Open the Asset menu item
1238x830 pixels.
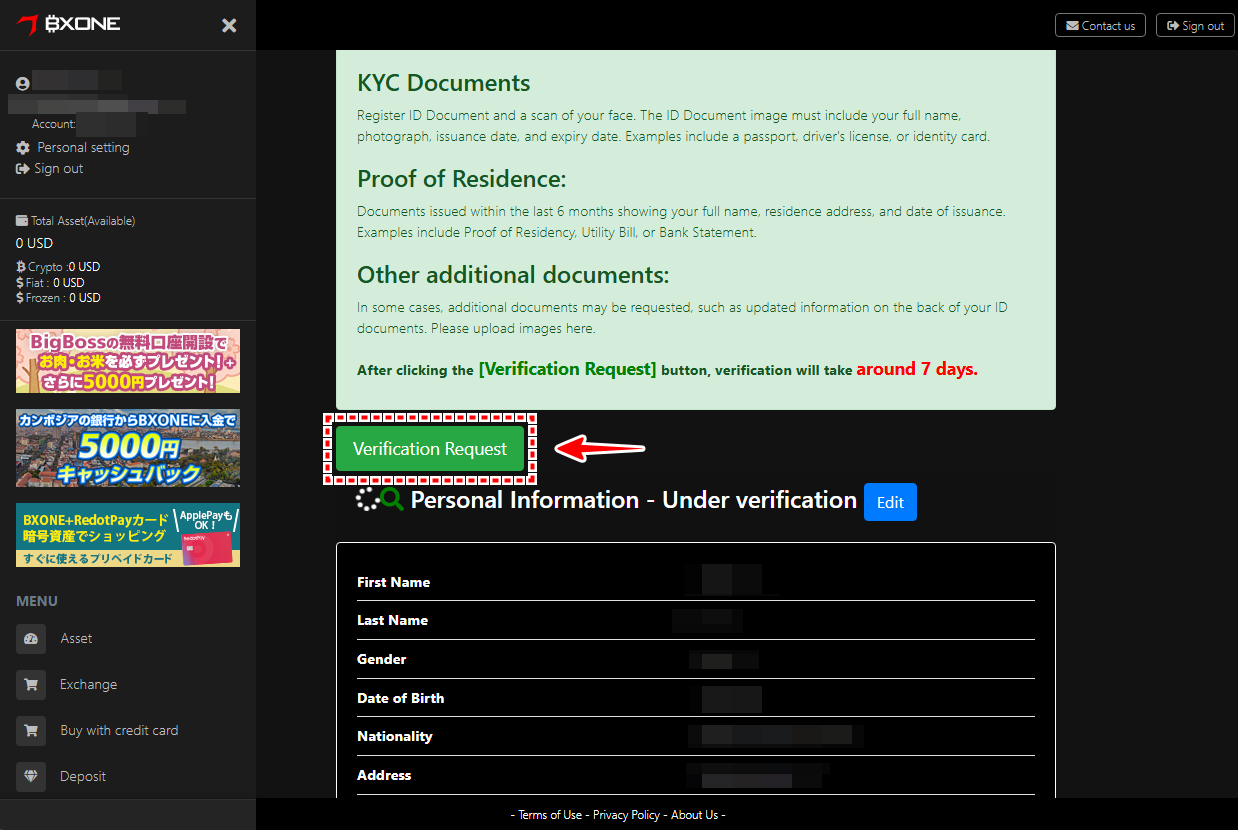(76, 638)
